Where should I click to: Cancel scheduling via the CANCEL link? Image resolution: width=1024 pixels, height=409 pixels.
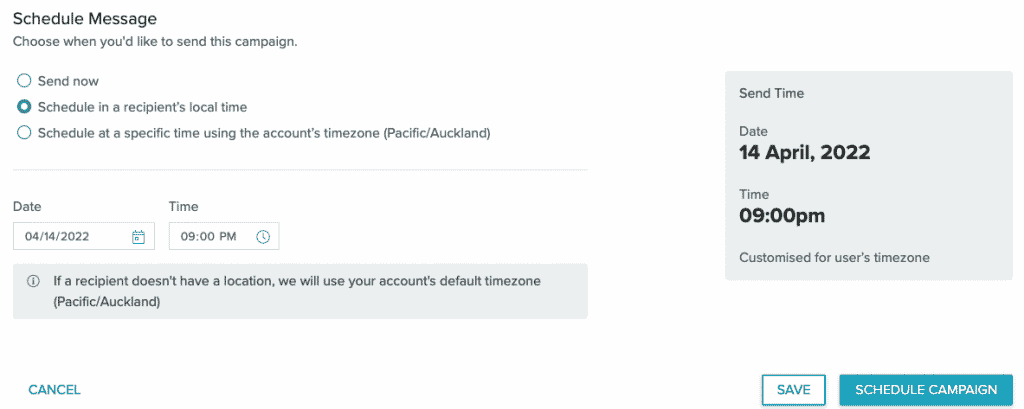point(54,390)
